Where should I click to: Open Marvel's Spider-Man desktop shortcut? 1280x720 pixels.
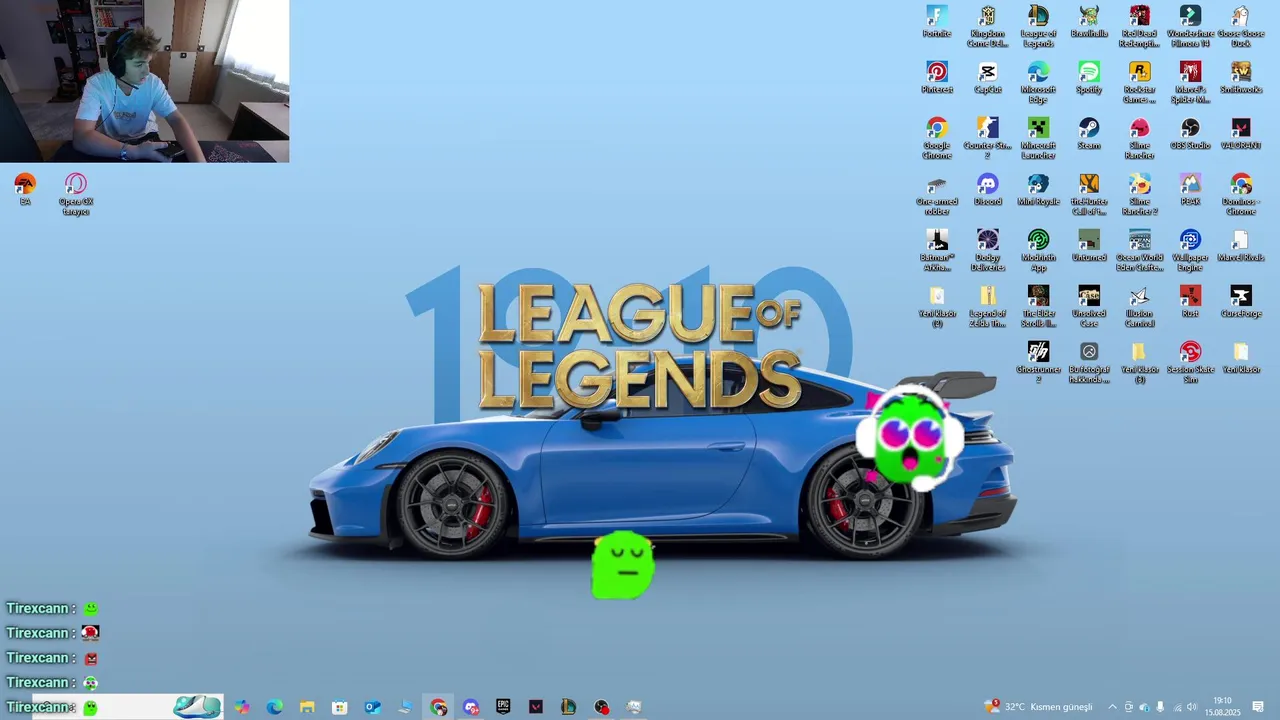(1190, 83)
